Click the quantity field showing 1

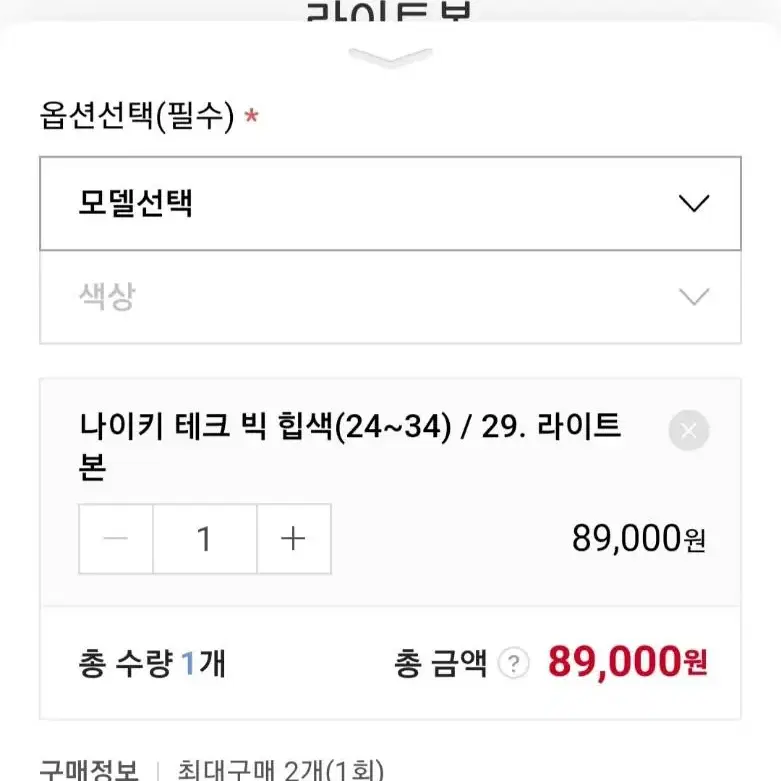coord(205,538)
